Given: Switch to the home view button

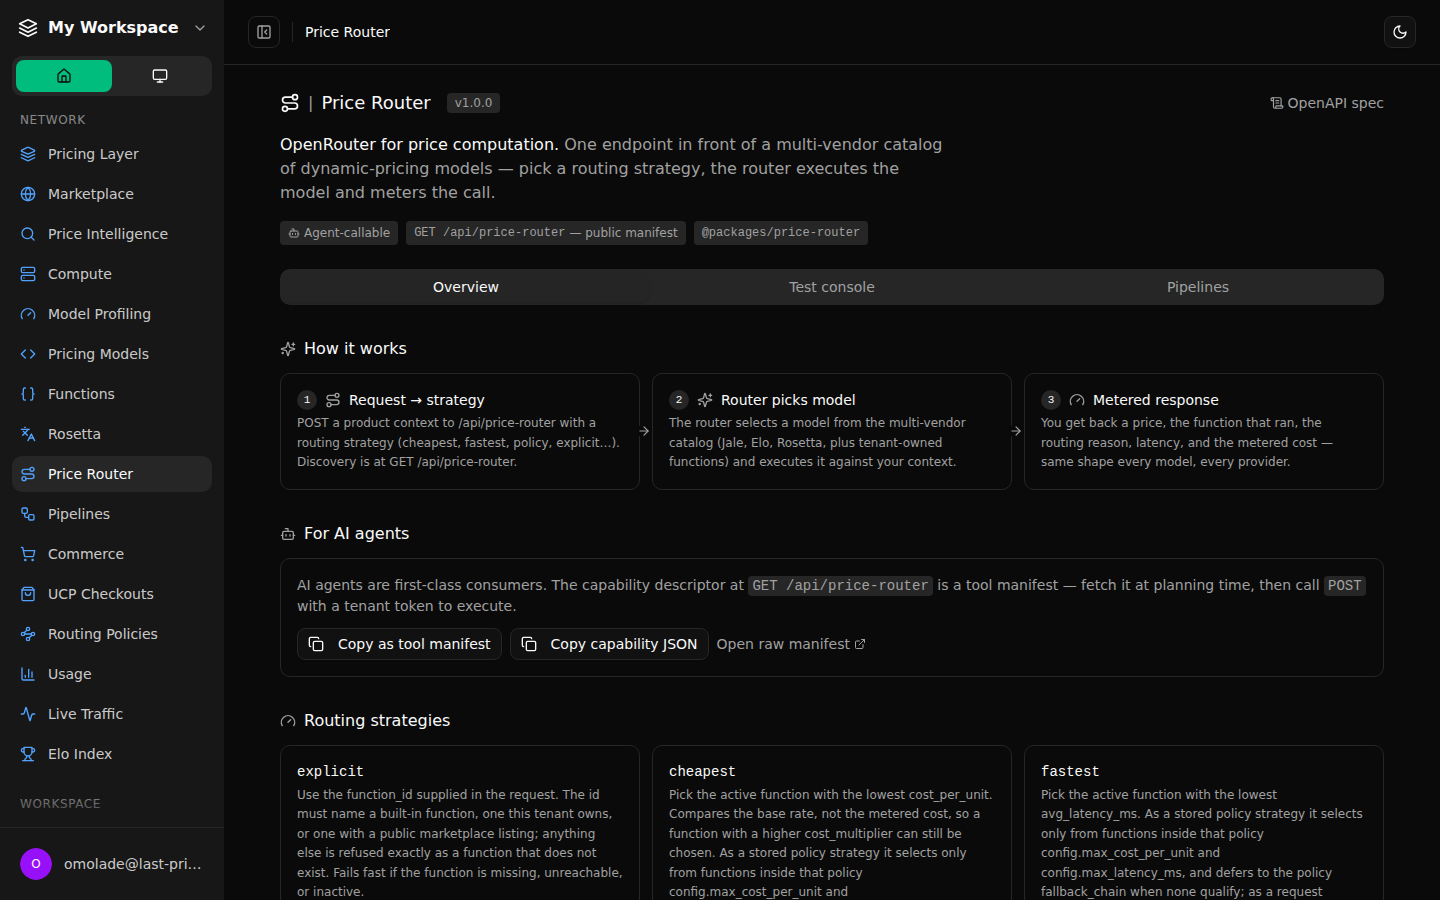Looking at the screenshot, I should [x=64, y=76].
